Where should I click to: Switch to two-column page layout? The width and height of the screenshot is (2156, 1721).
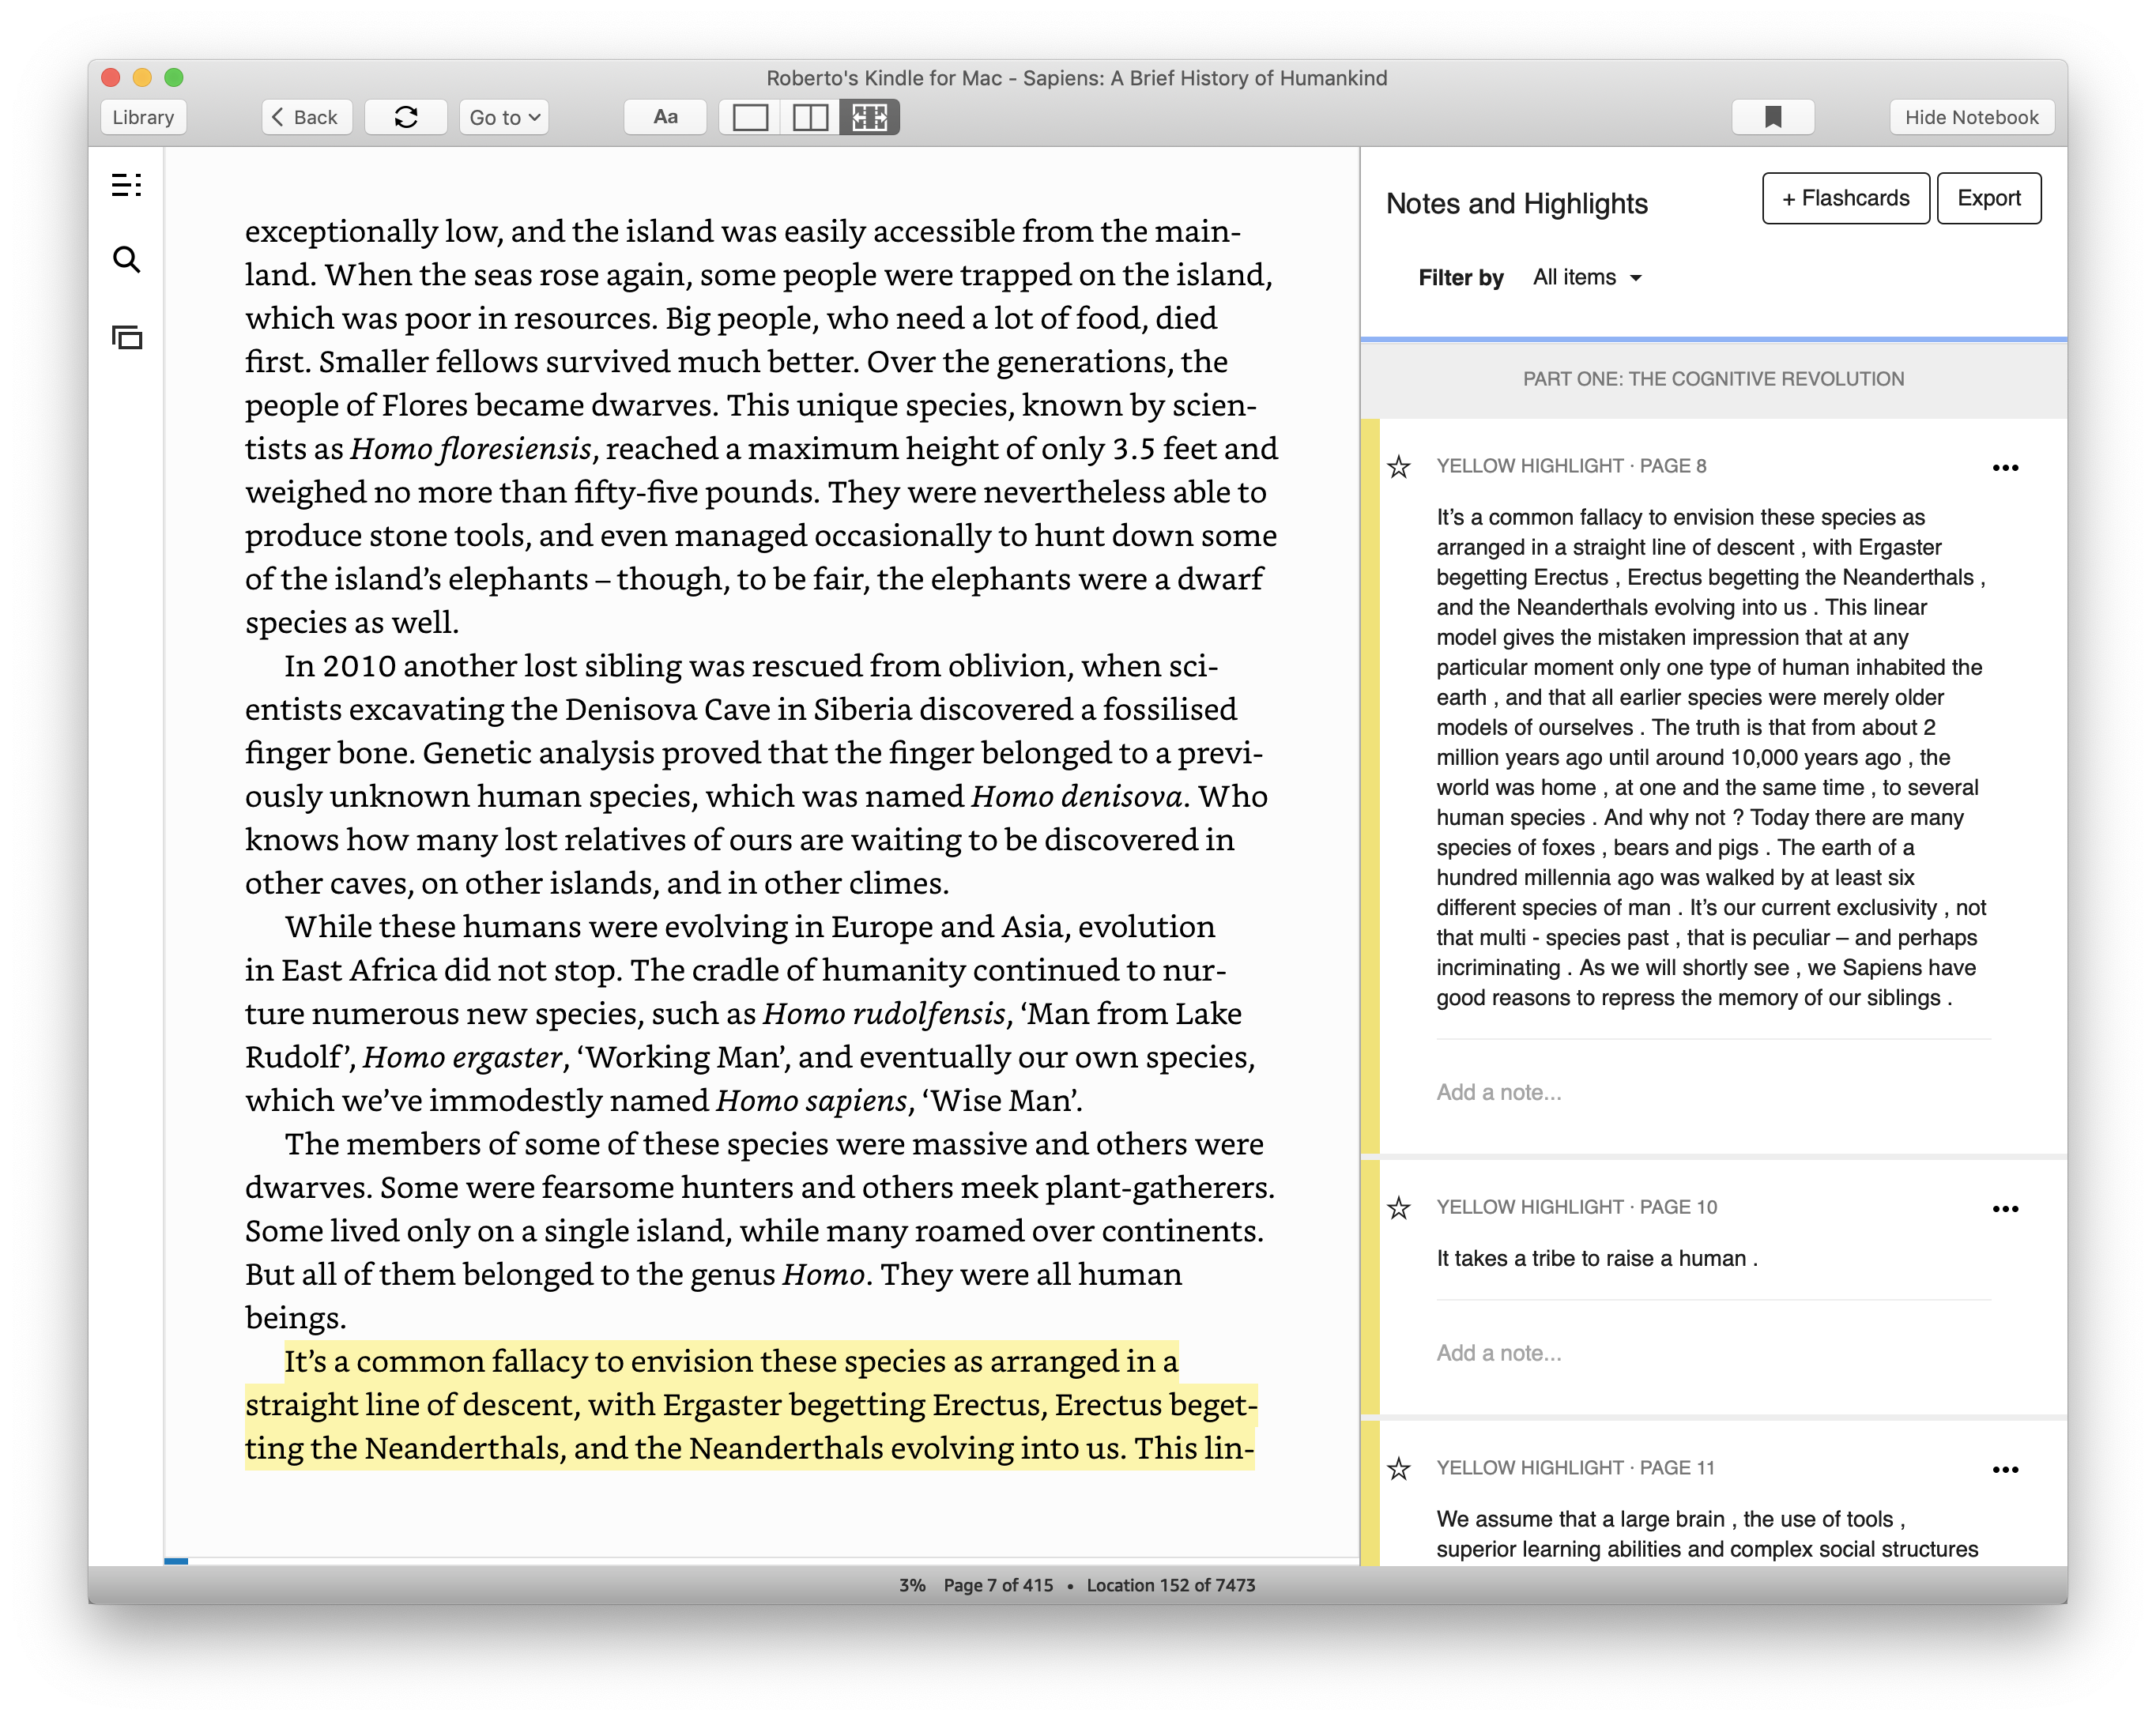[810, 117]
